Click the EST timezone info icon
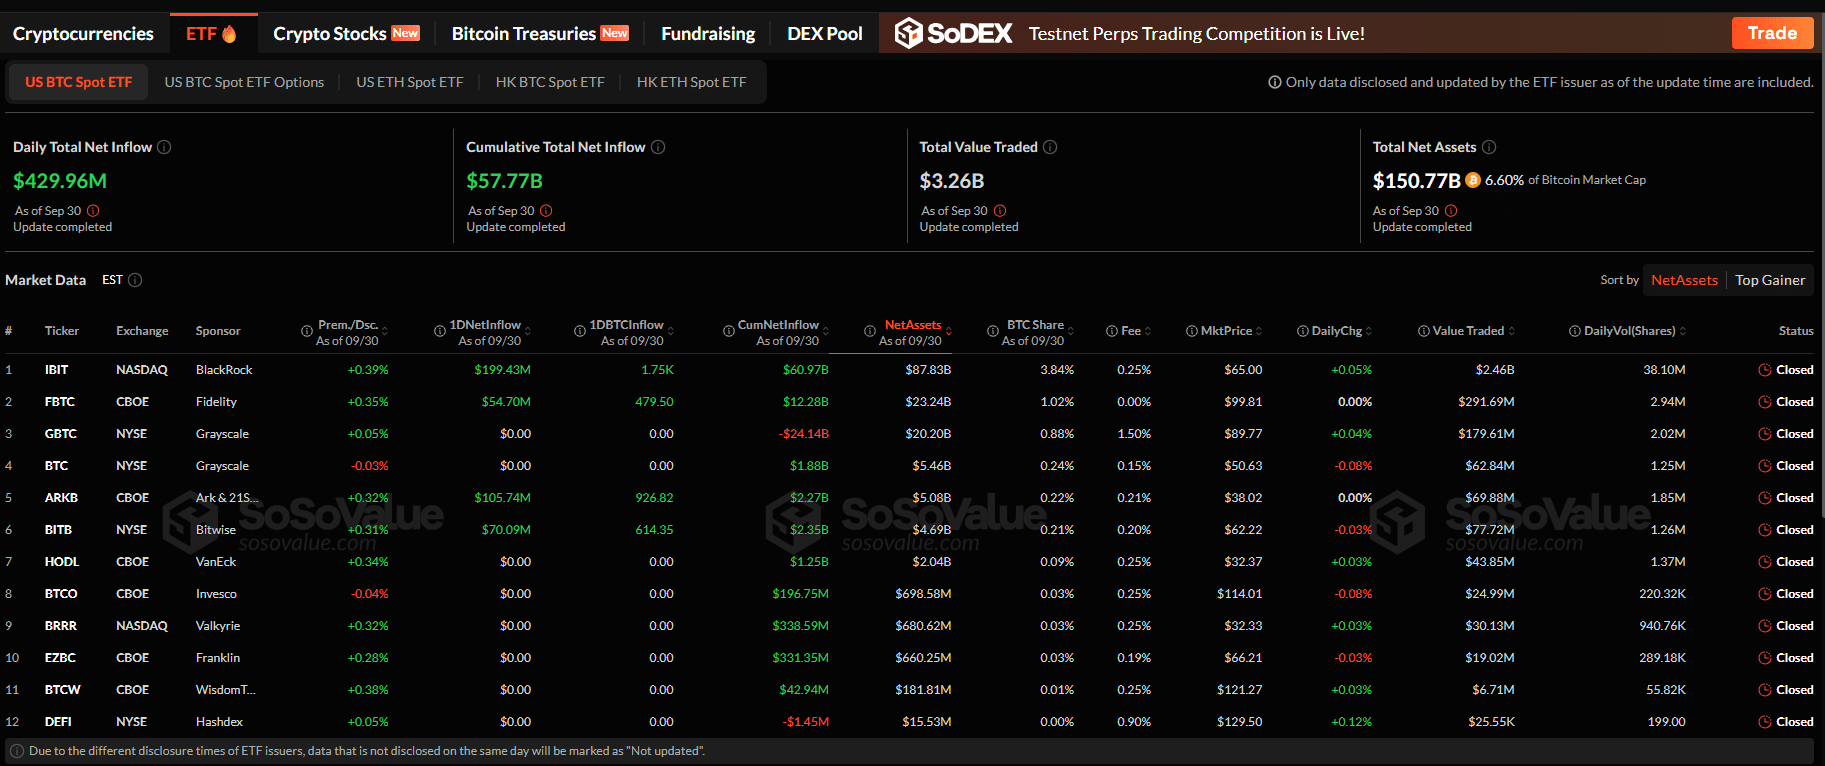1825x766 pixels. pos(135,280)
